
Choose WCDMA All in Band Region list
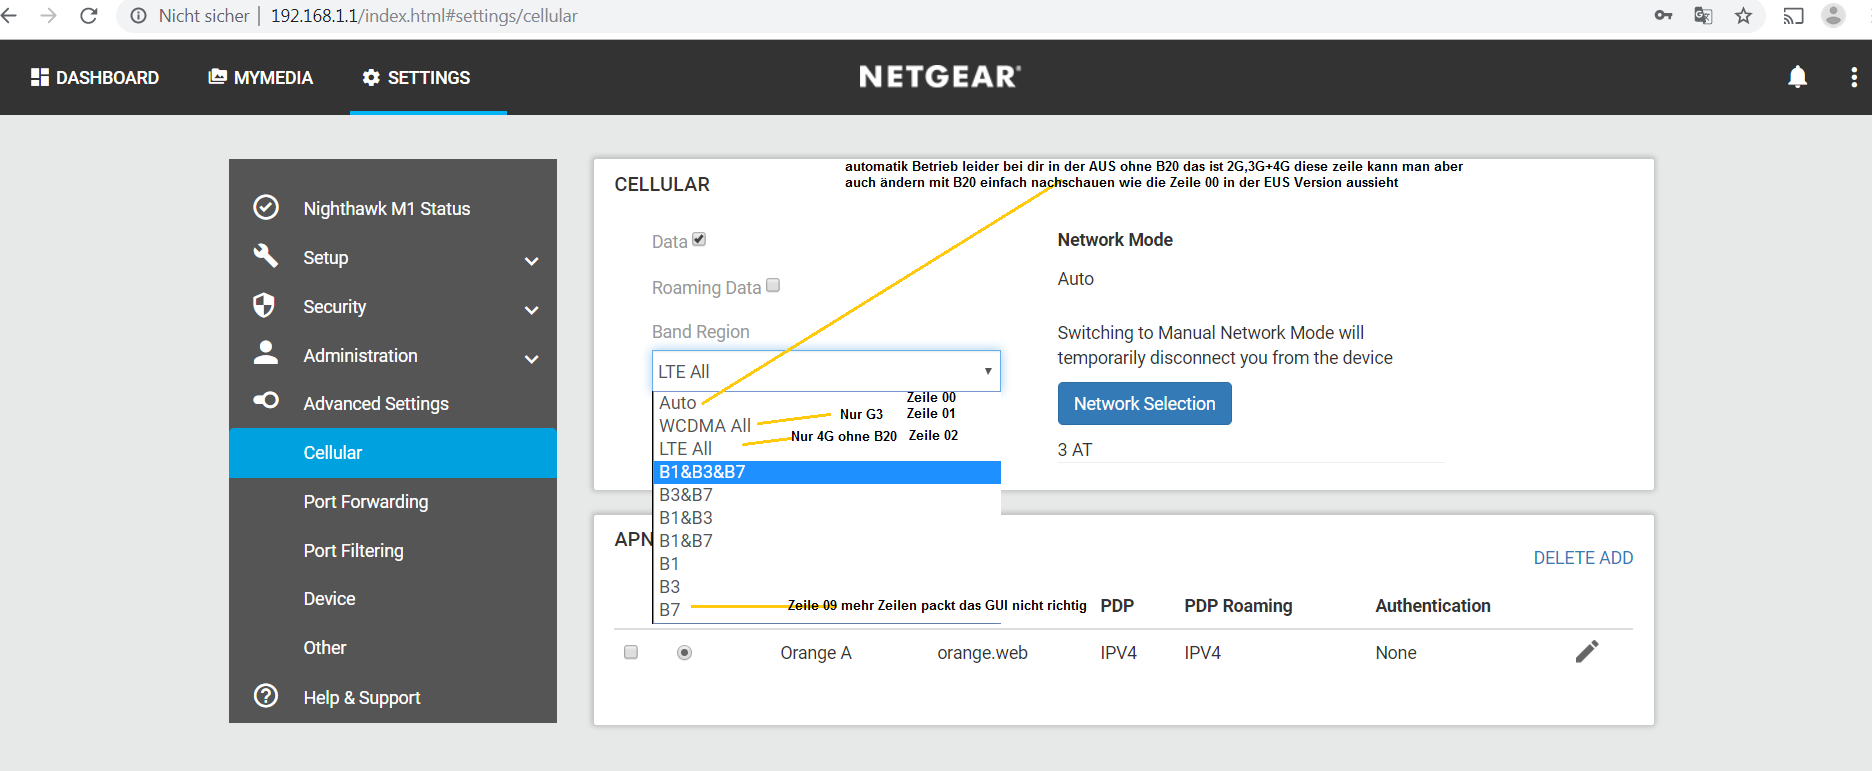click(827, 425)
